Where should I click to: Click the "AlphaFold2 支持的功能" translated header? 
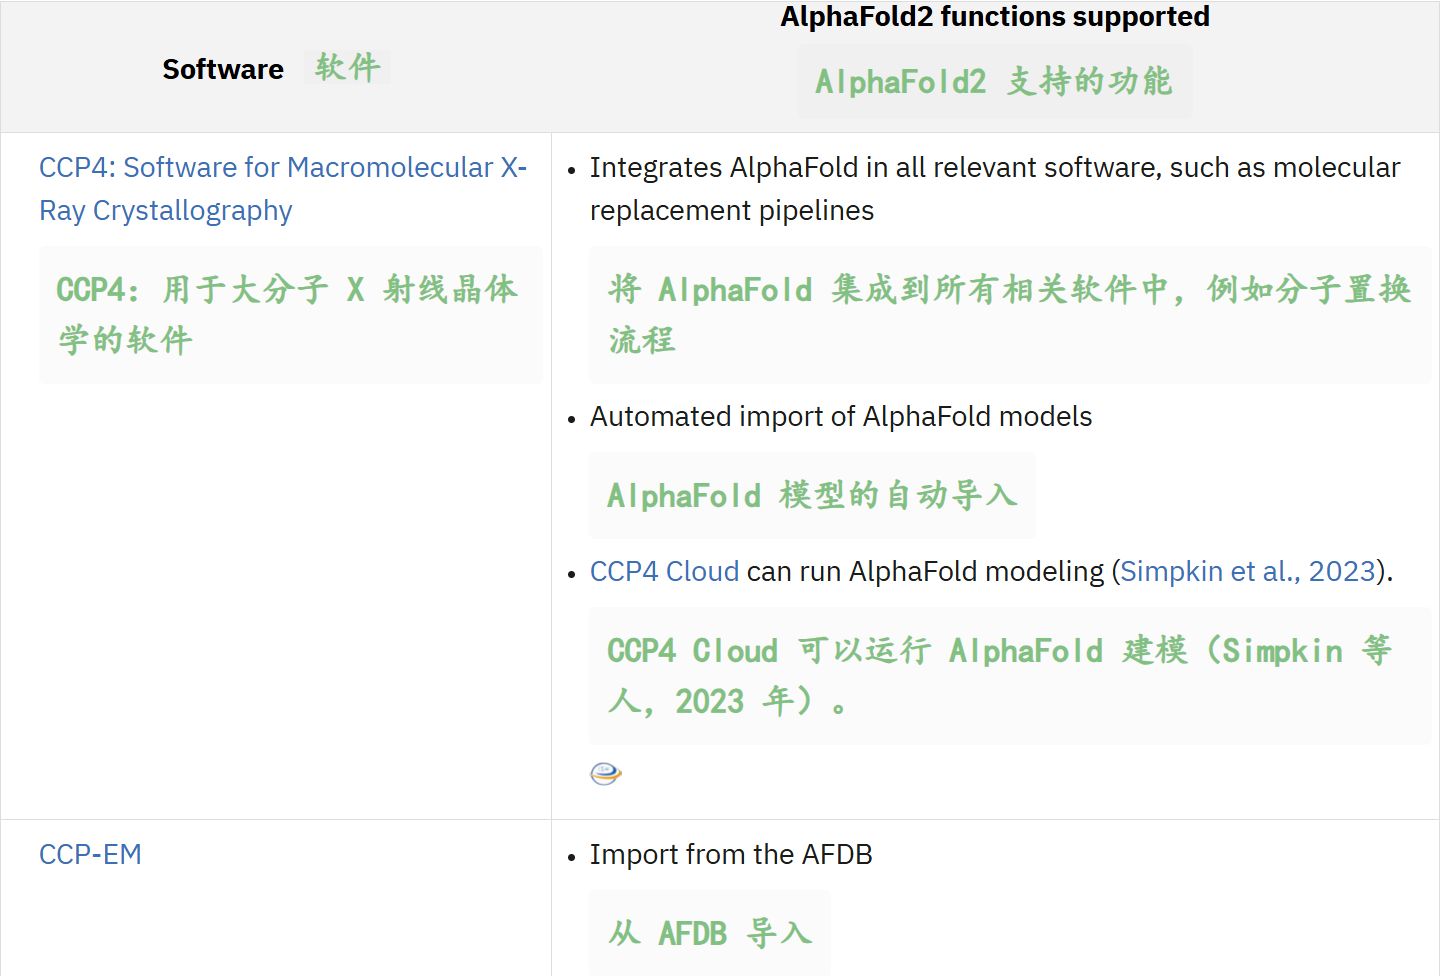[994, 81]
